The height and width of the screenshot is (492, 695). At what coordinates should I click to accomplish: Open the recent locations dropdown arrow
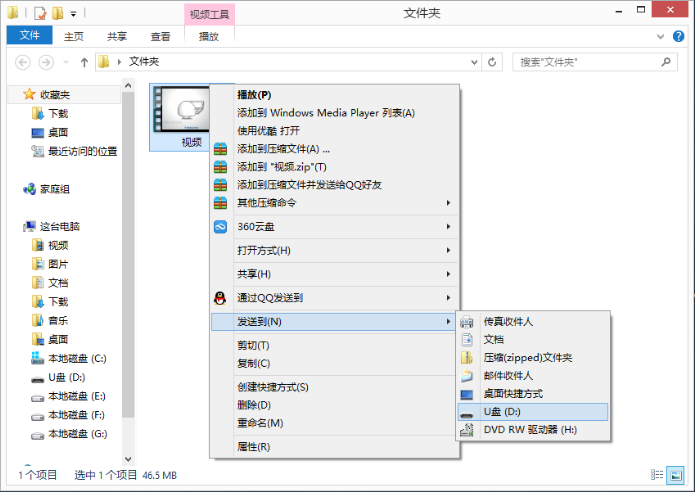pyautogui.click(x=66, y=62)
